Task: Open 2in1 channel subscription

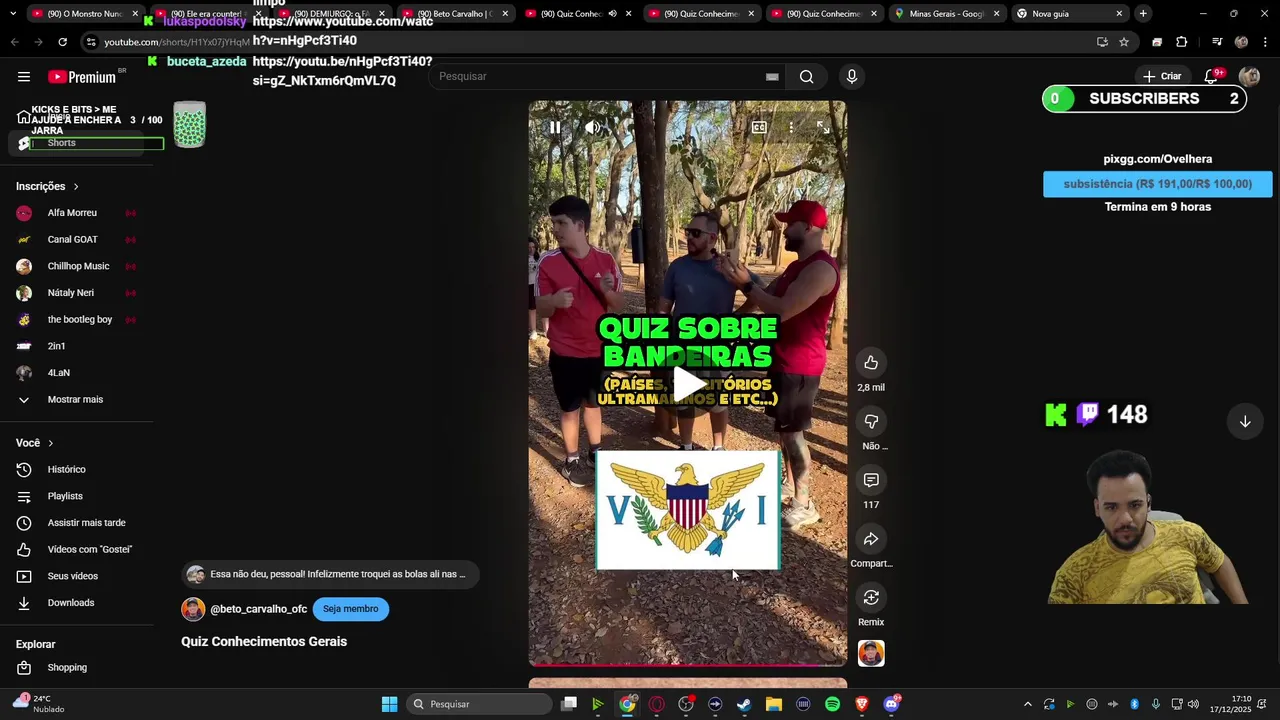Action: (x=76, y=346)
